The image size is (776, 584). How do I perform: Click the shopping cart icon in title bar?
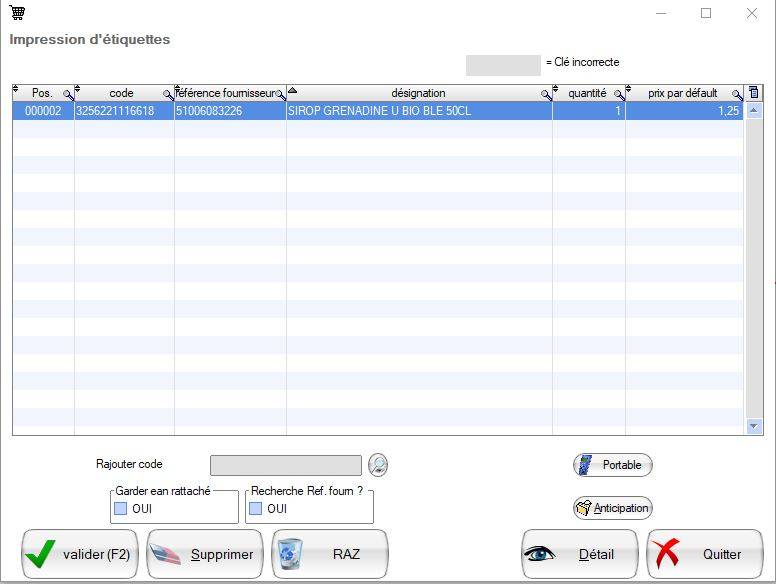[17, 13]
